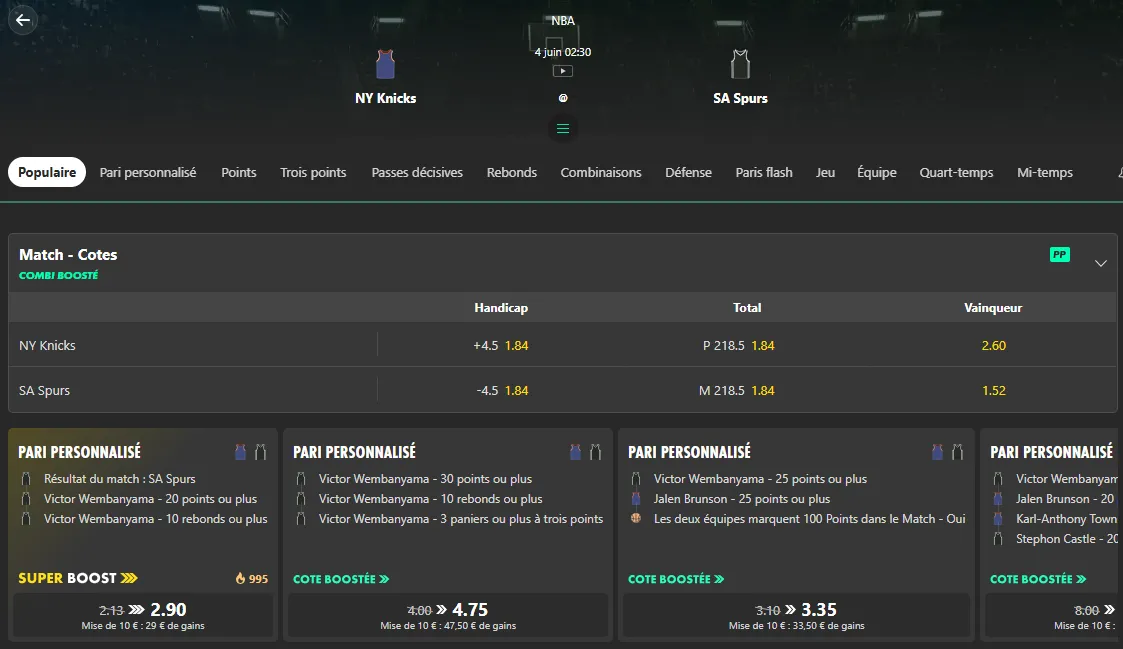Select the Populaire tab
This screenshot has height=649, width=1123.
[47, 173]
